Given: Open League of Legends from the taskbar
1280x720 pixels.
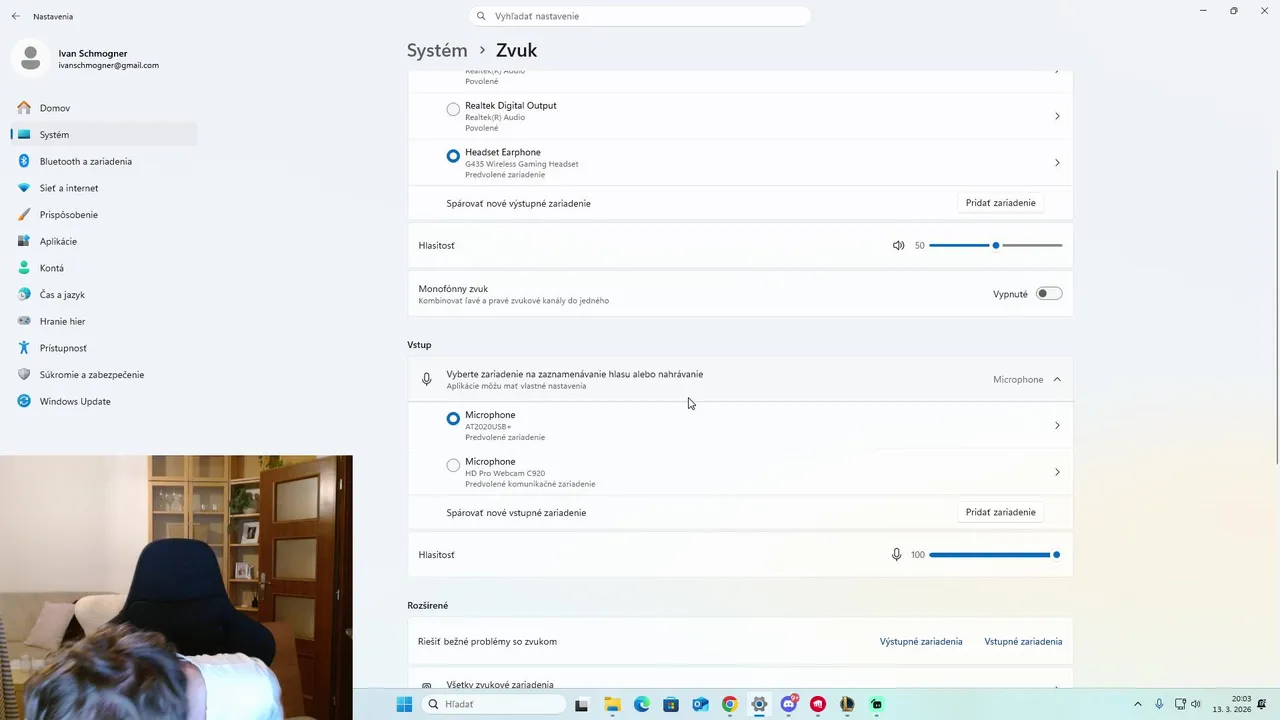Looking at the screenshot, I should pos(847,704).
